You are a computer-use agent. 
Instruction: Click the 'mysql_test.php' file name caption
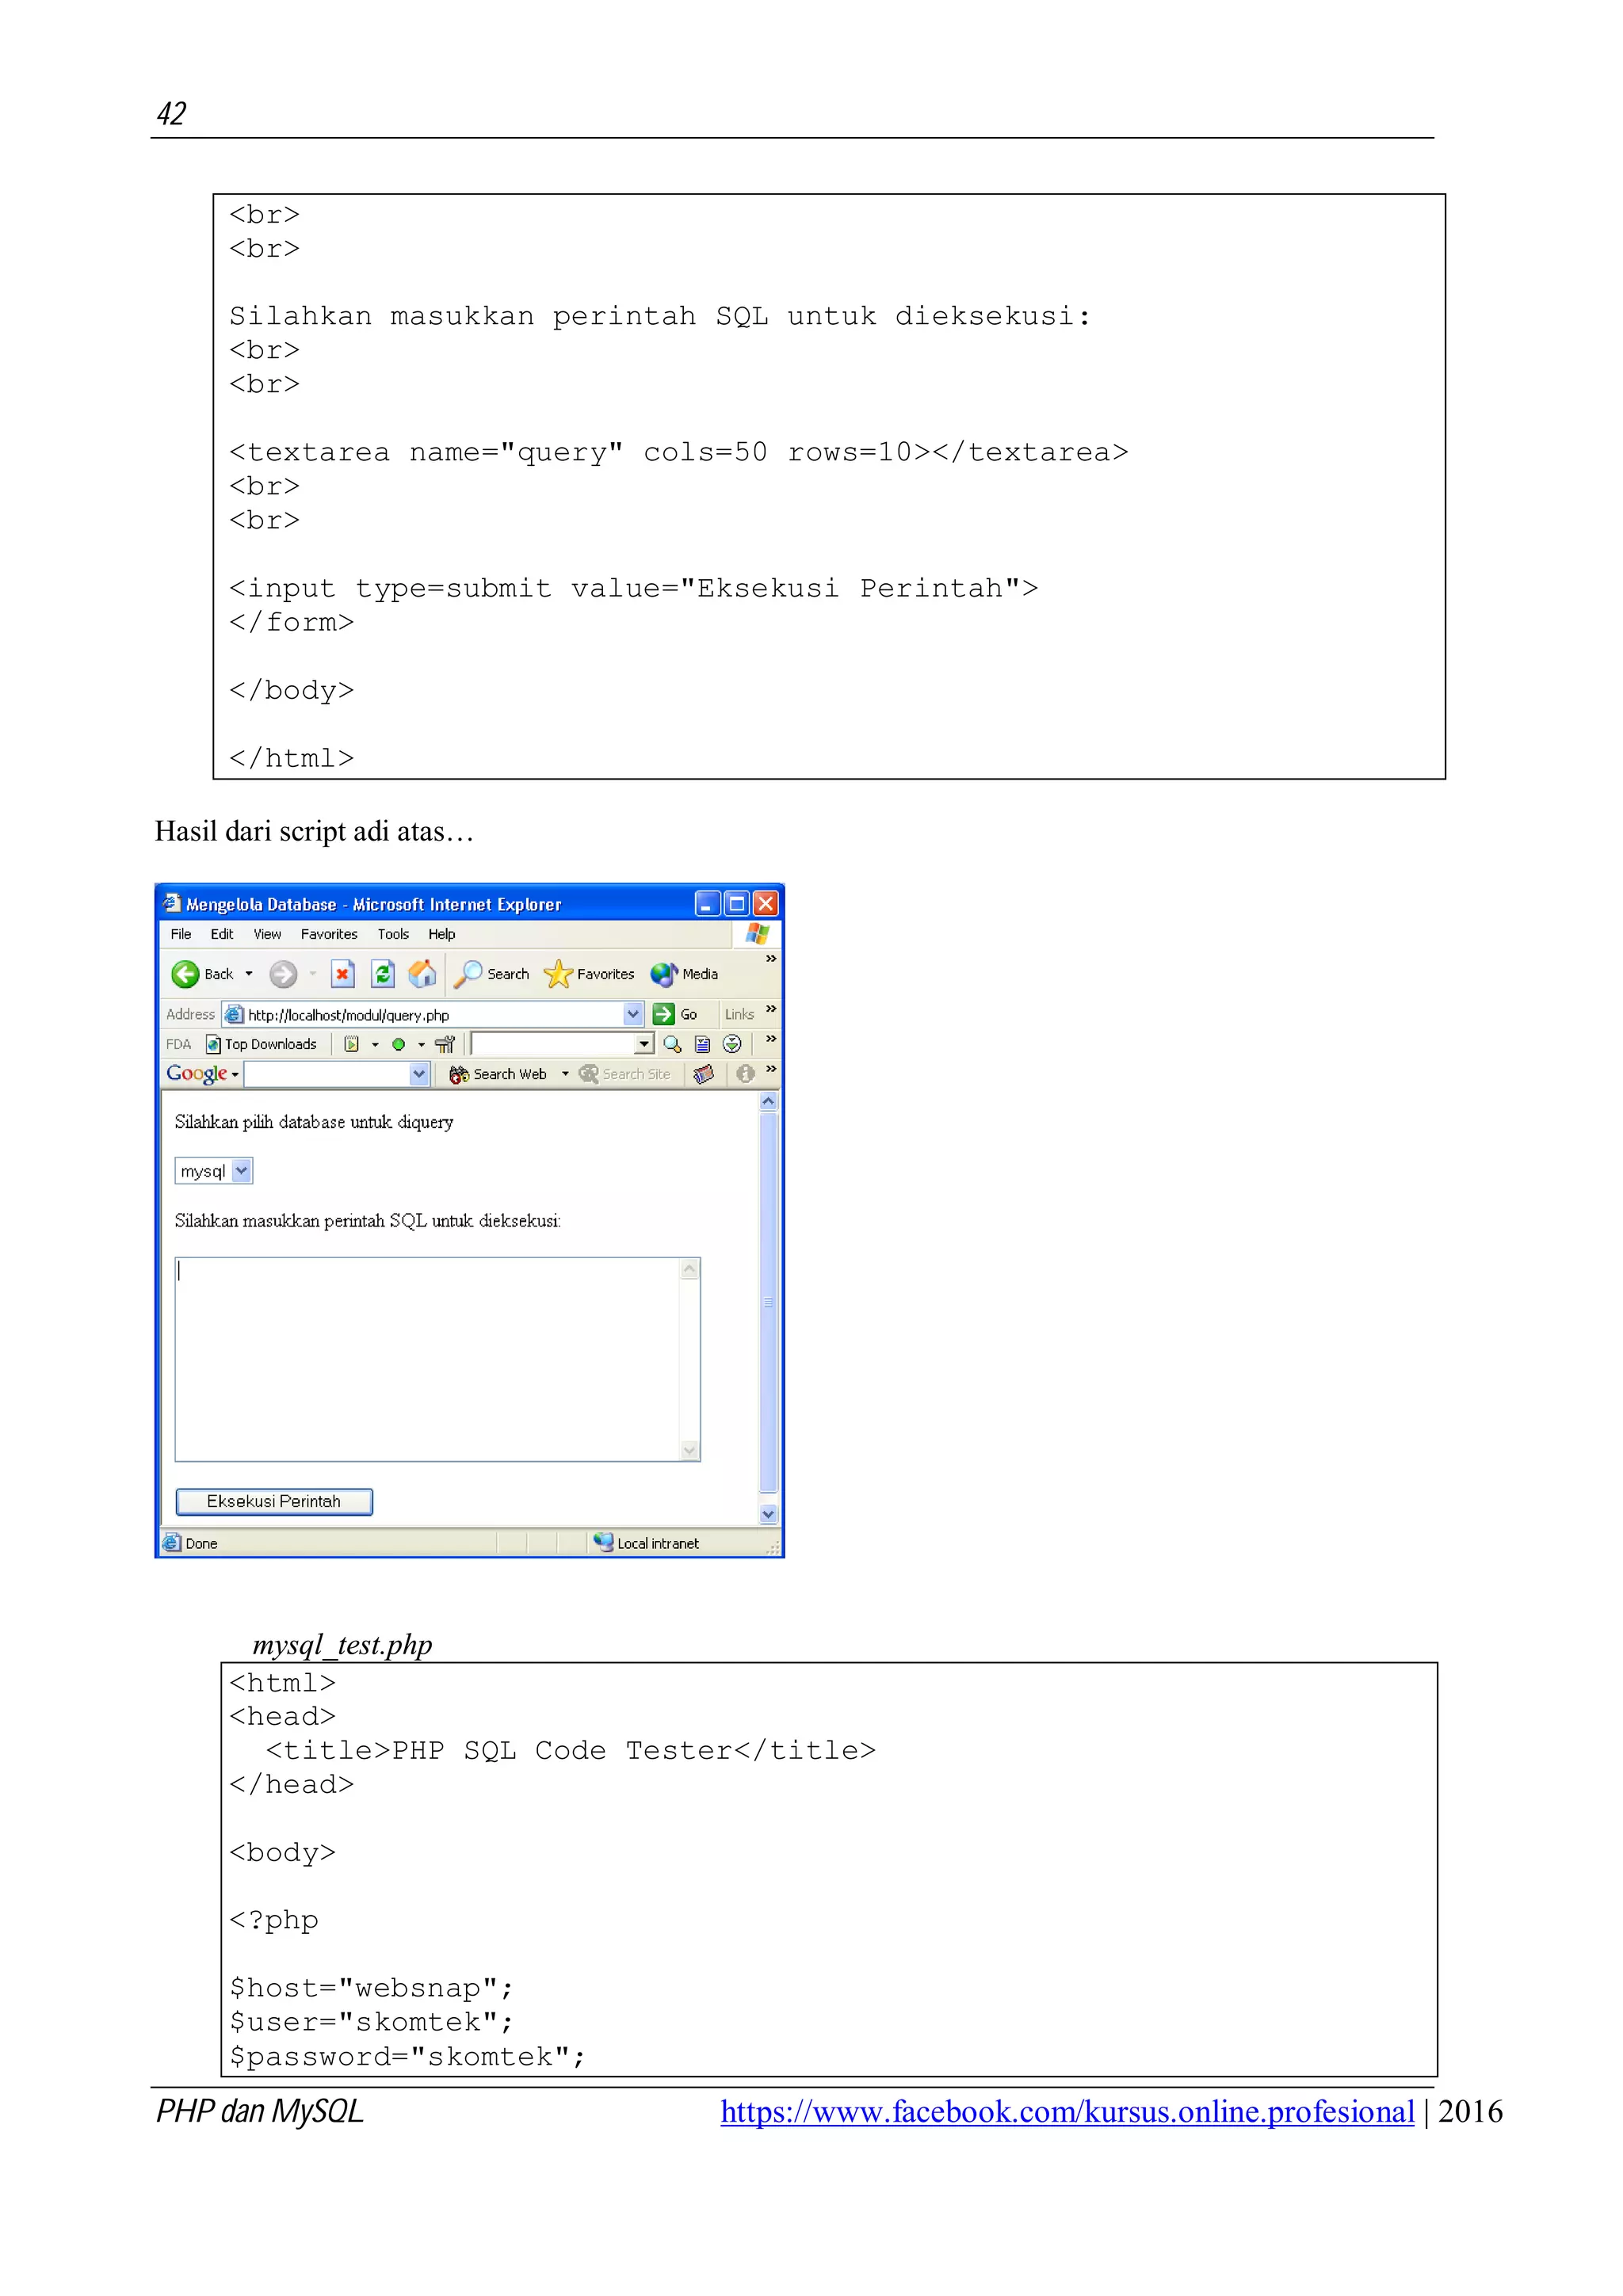[x=342, y=1645]
